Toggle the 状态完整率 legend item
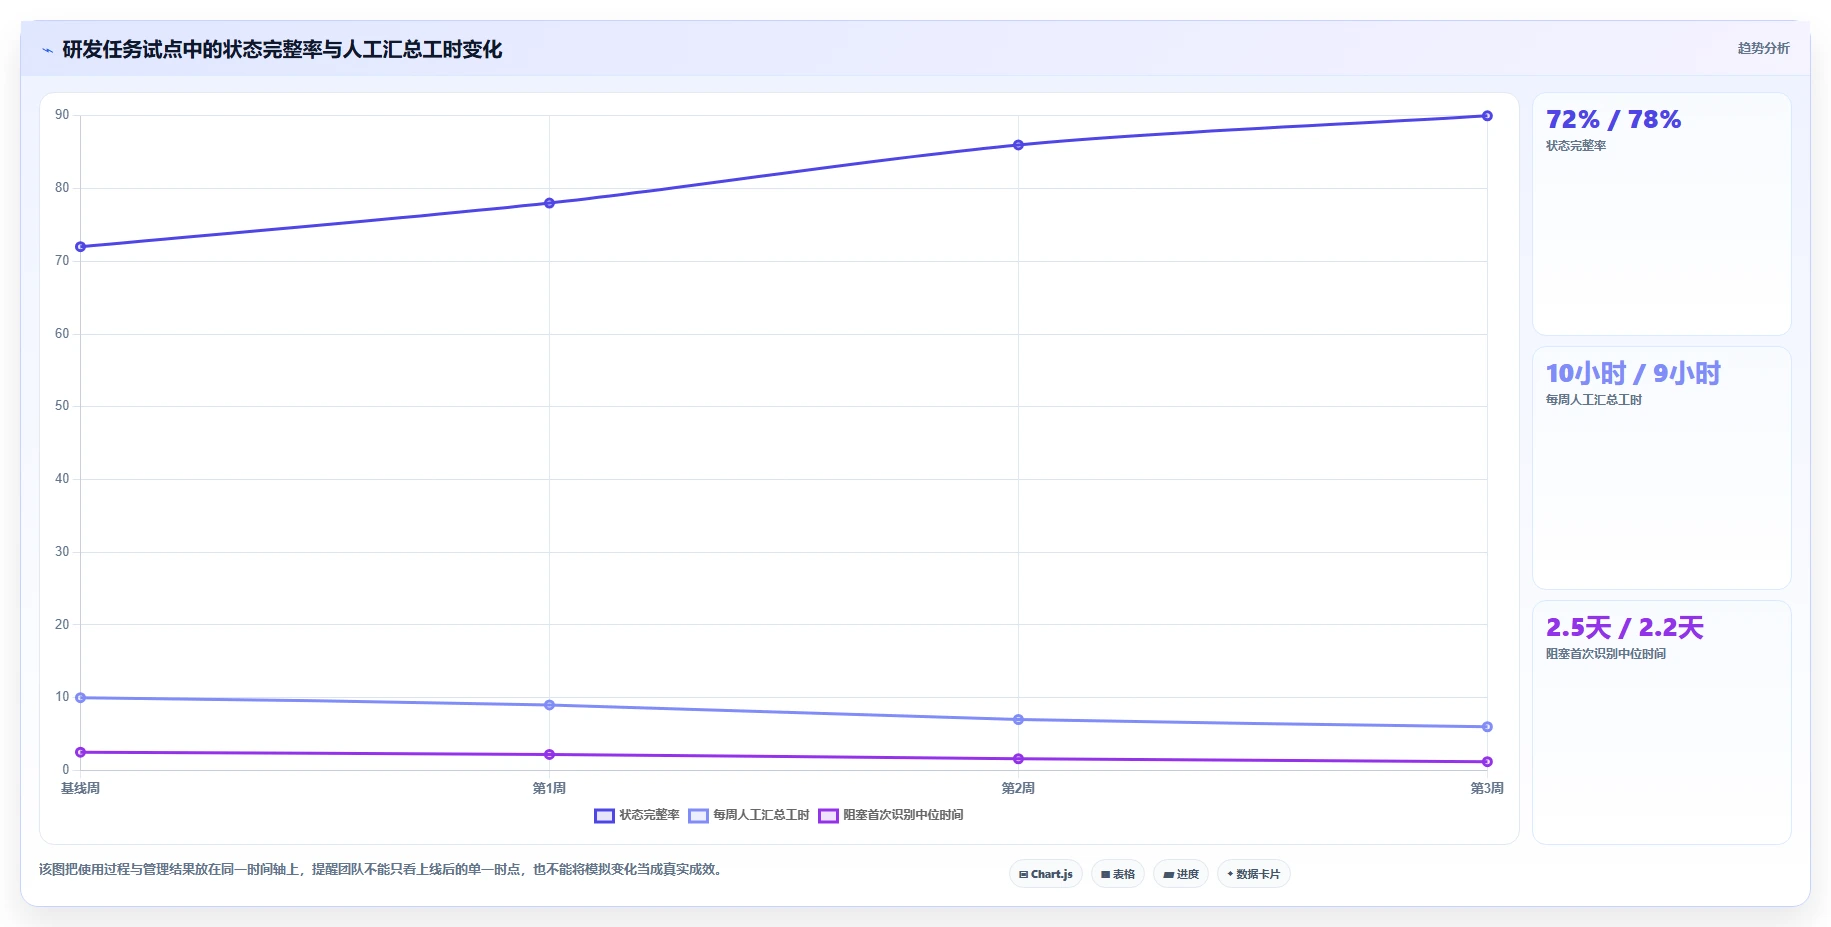1831x927 pixels. (636, 815)
